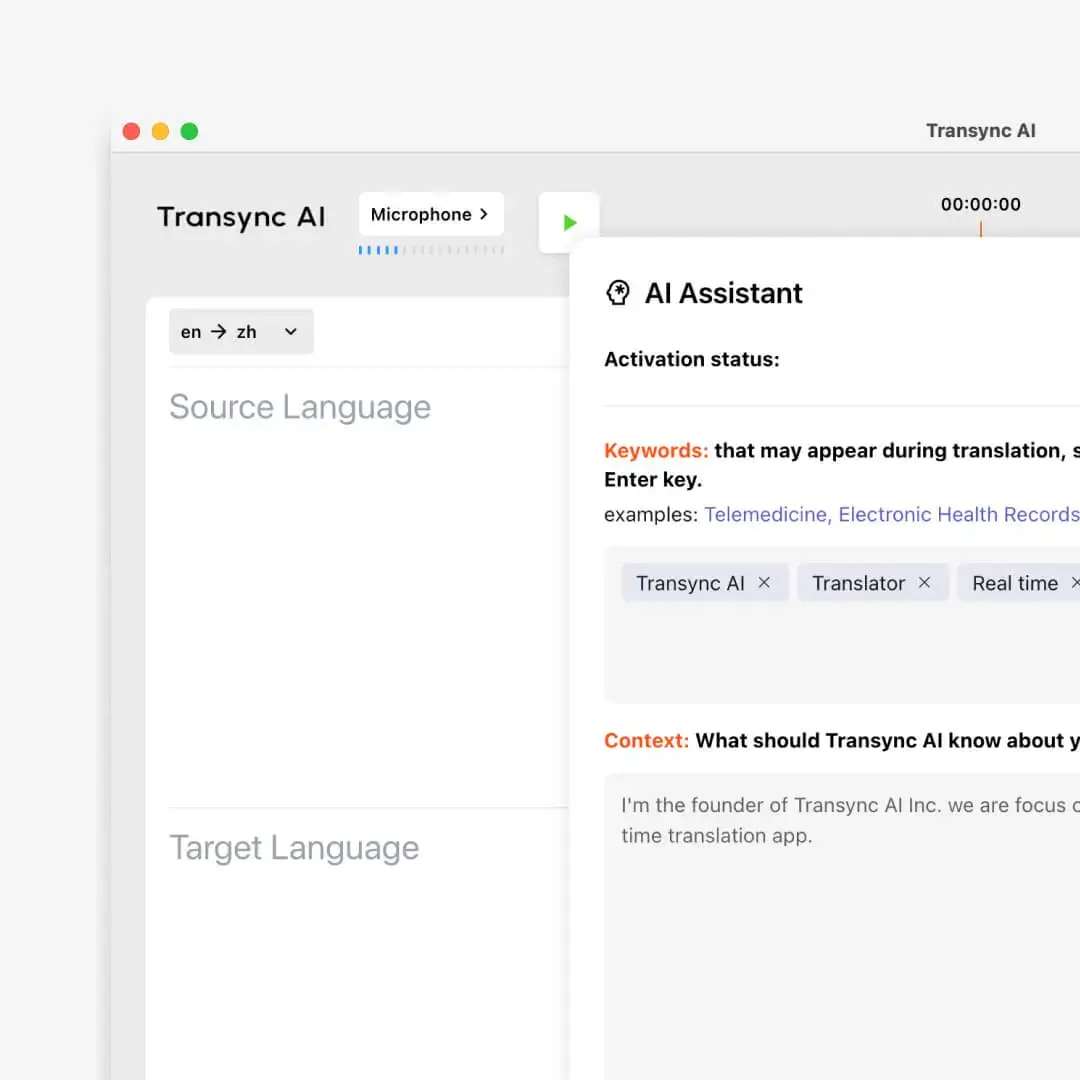Click the AI Assistant head icon

click(618, 292)
